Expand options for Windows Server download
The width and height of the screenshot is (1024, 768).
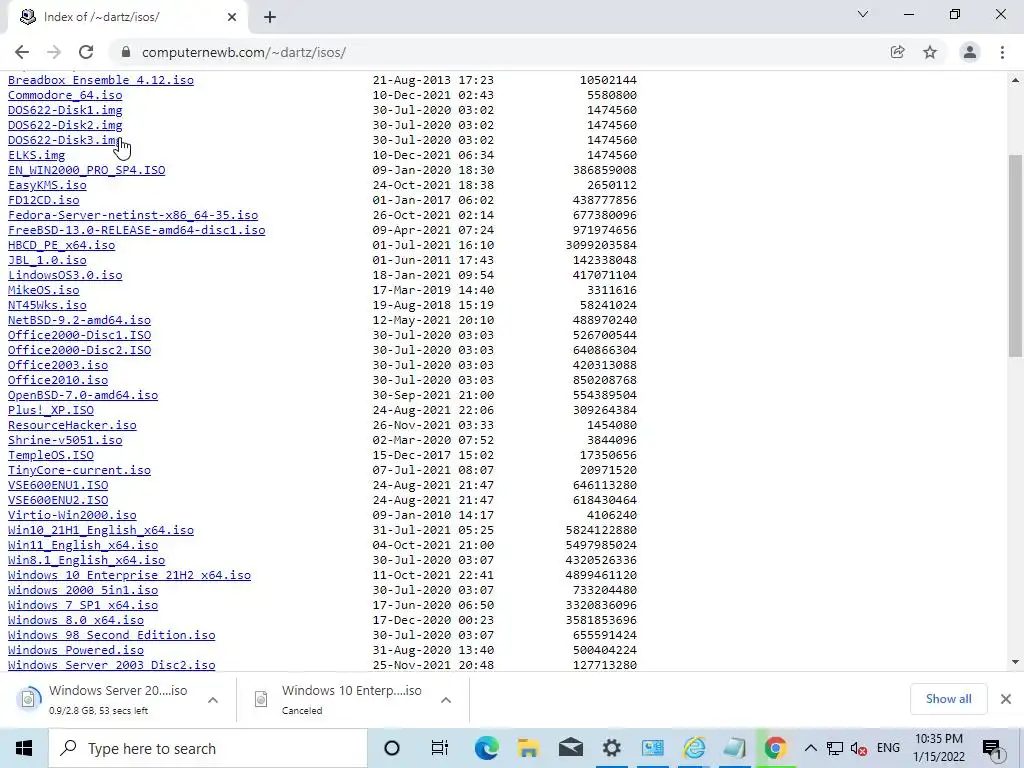click(213, 699)
